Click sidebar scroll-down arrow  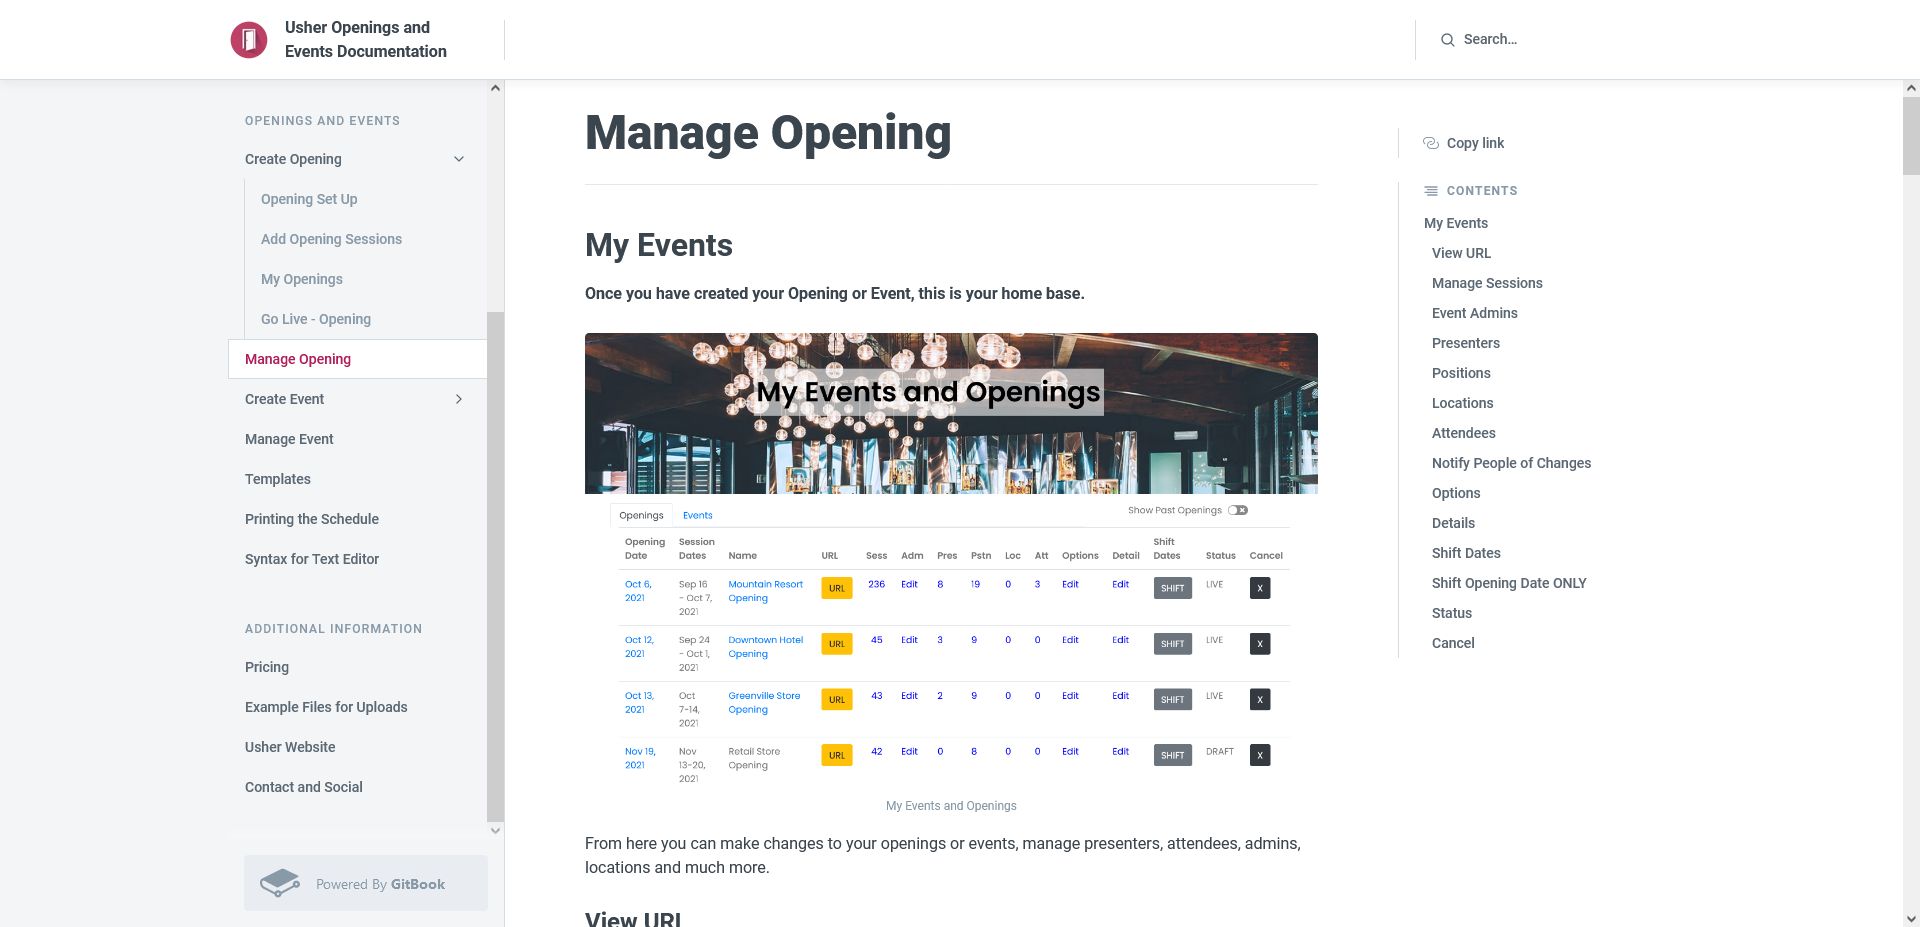pos(495,830)
